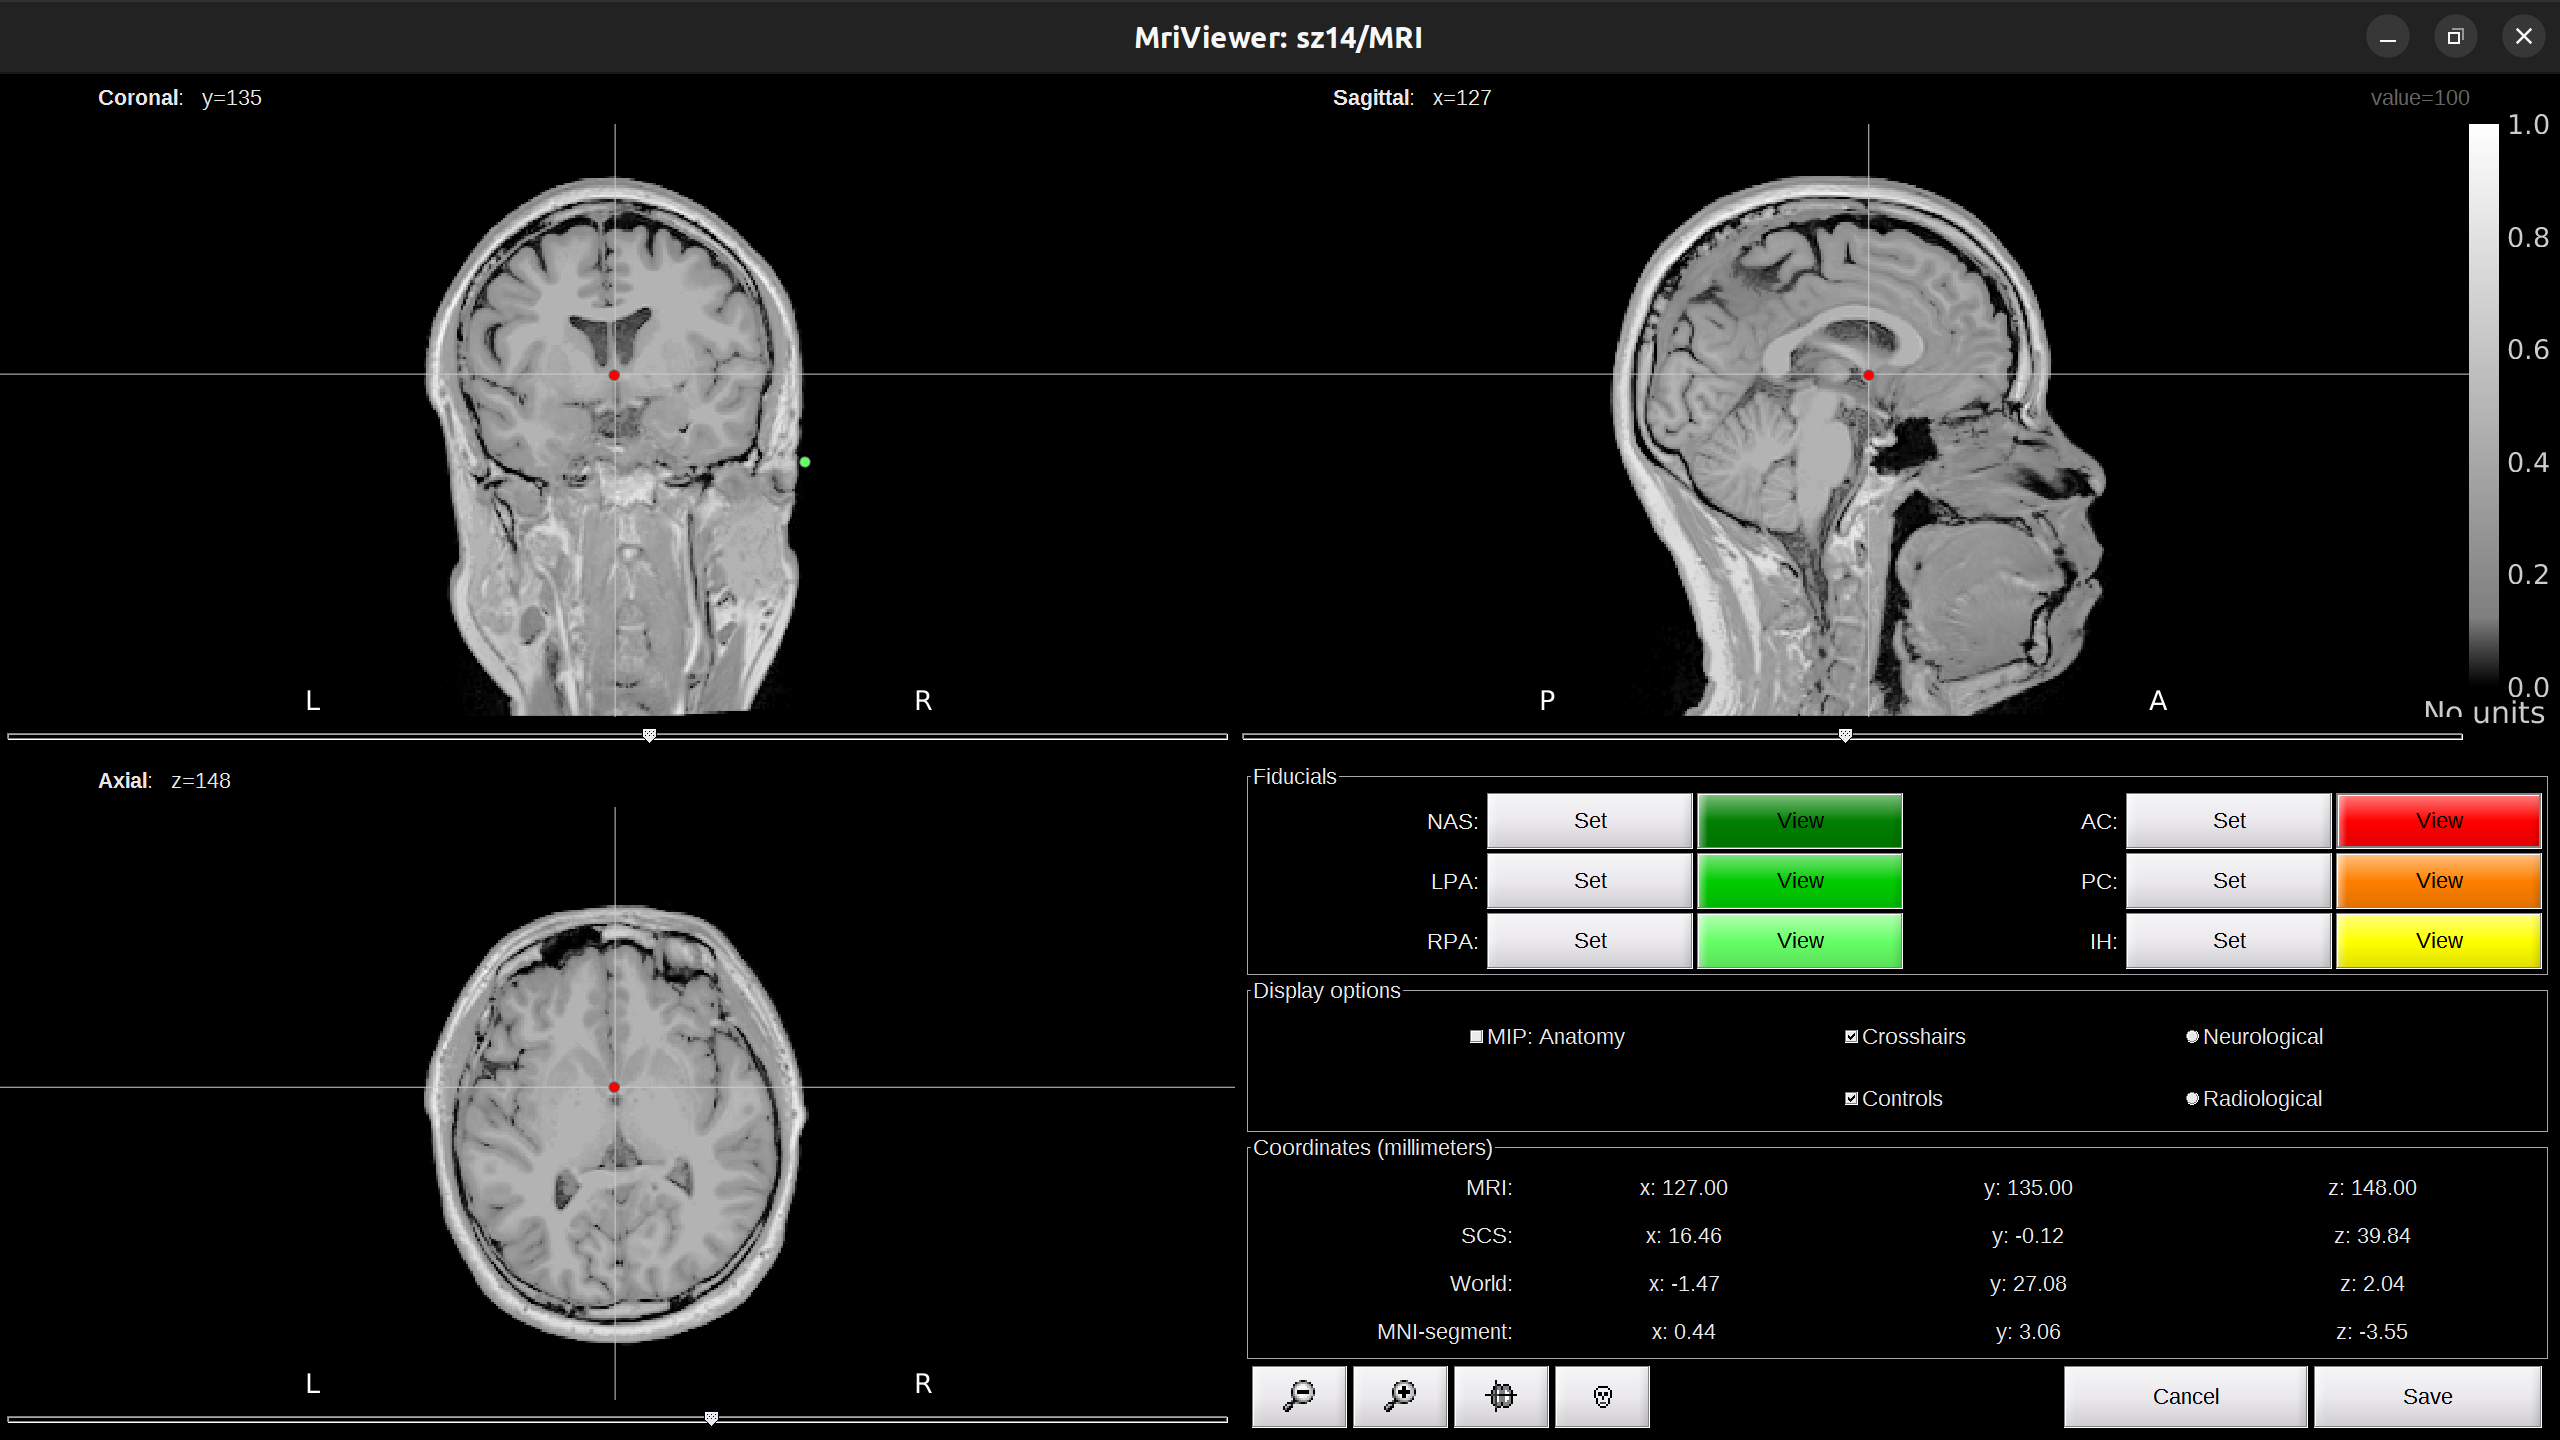This screenshot has height=1440, width=2560.
Task: Click the Save button
Action: [2427, 1396]
